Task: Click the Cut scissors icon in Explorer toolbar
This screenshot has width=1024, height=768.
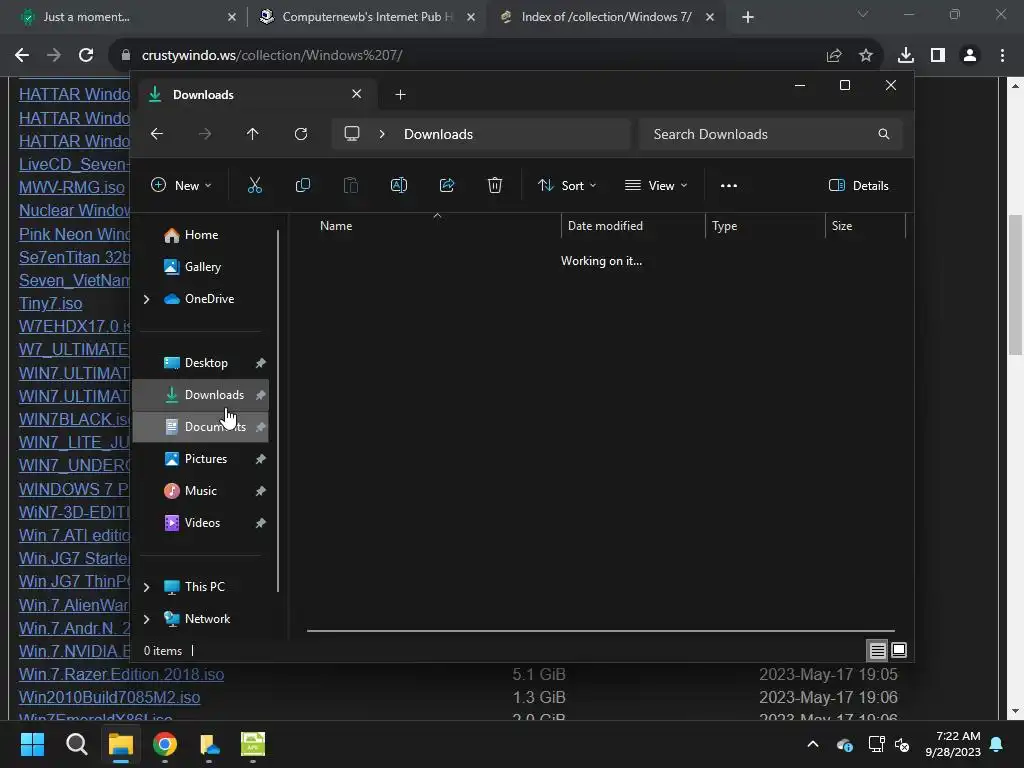Action: (255, 185)
